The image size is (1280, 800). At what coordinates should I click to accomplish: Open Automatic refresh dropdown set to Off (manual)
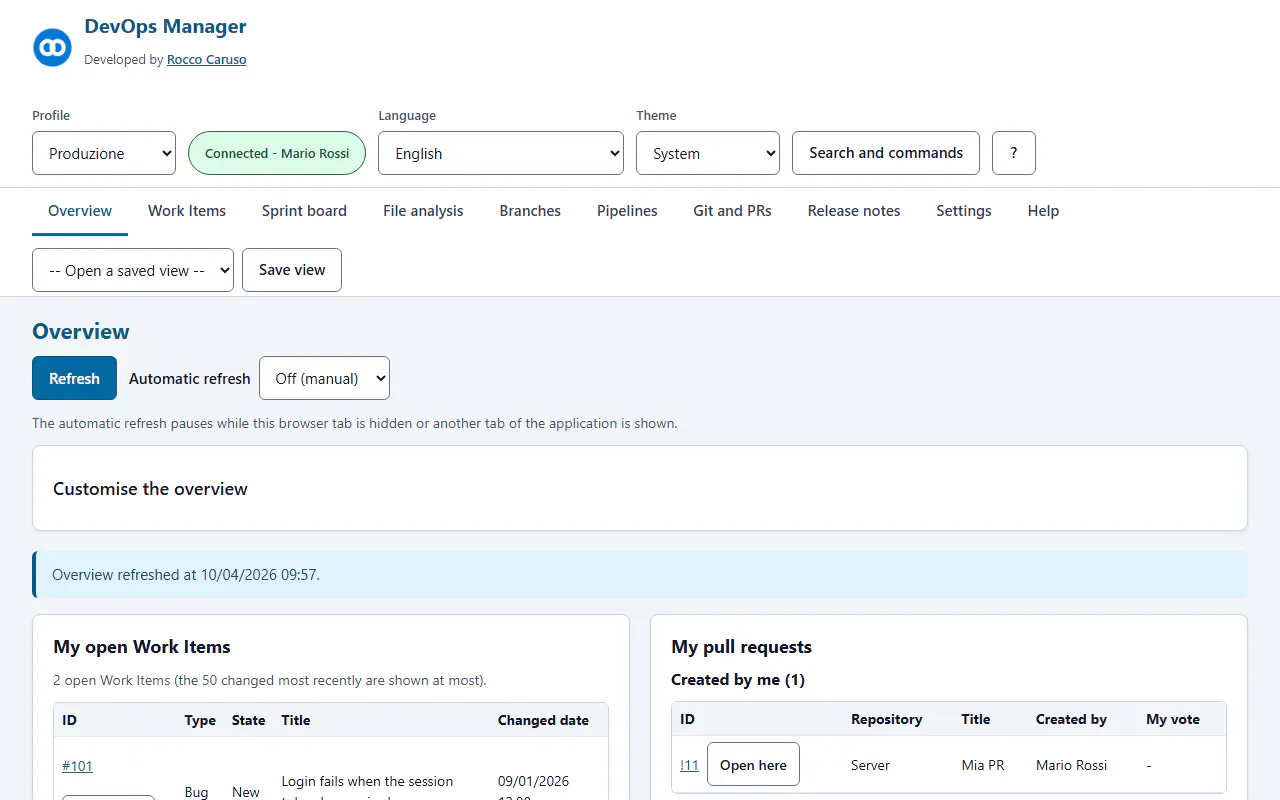[x=324, y=378]
